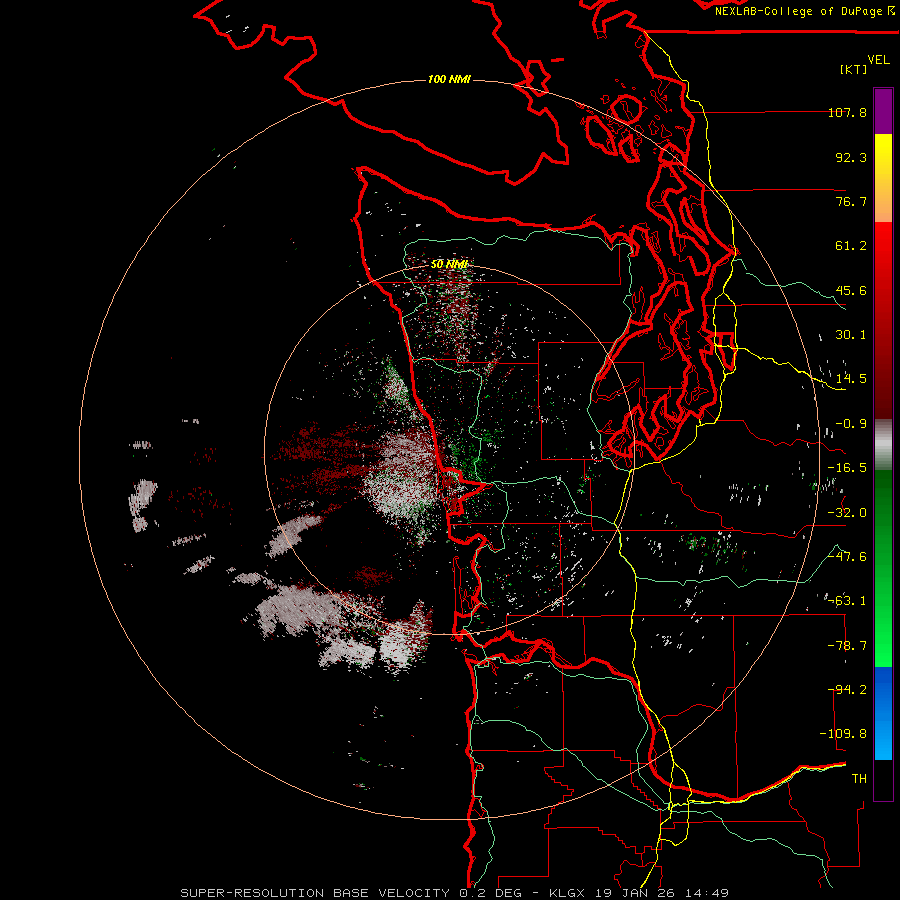Pick the blue segment of velocity color bar

point(883,713)
